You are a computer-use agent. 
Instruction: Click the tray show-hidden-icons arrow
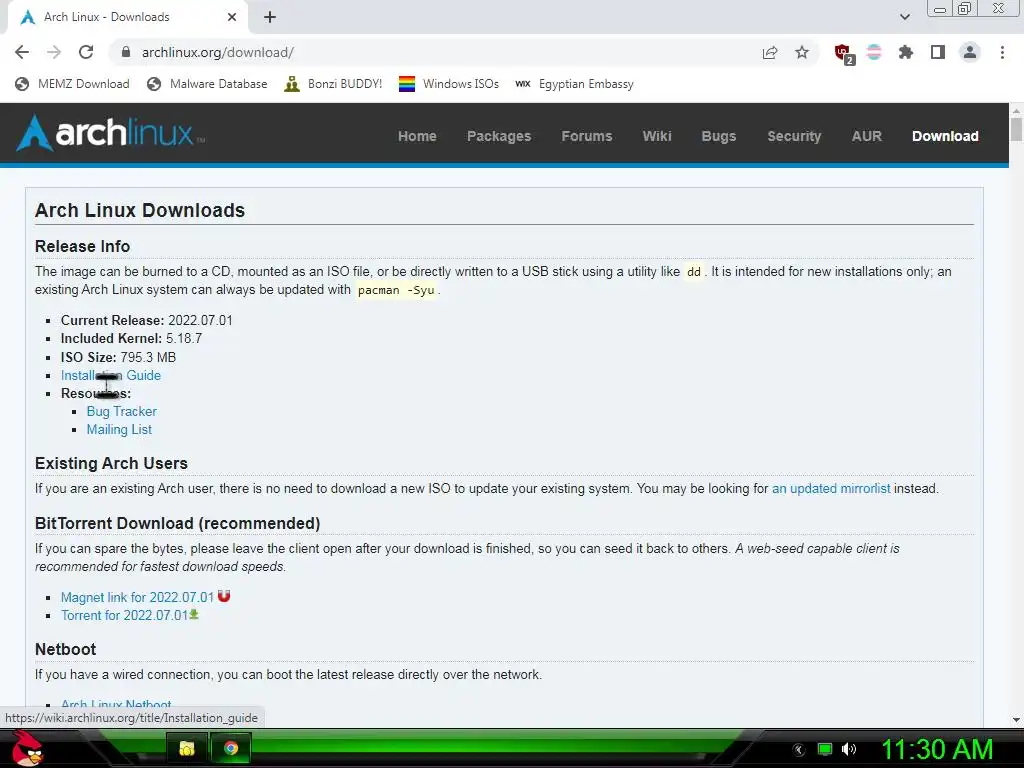798,750
